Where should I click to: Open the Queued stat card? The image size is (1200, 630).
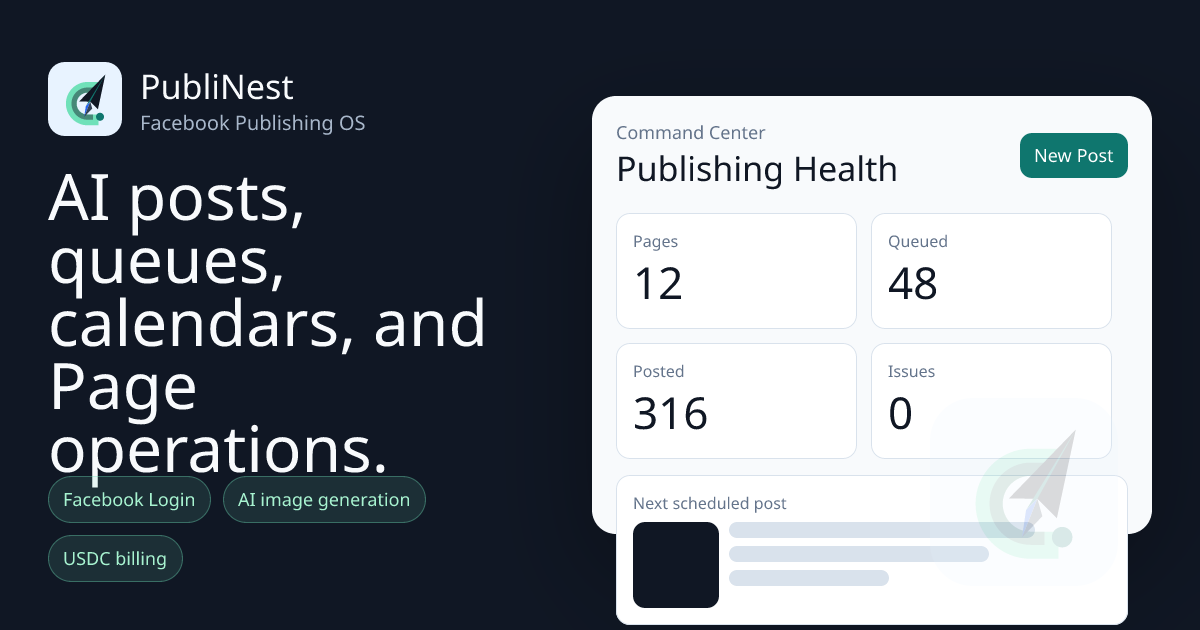tap(991, 271)
